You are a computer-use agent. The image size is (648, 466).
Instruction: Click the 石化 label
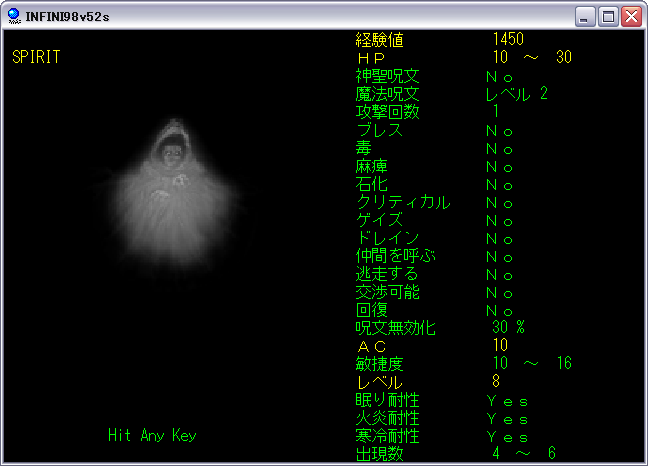[372, 184]
